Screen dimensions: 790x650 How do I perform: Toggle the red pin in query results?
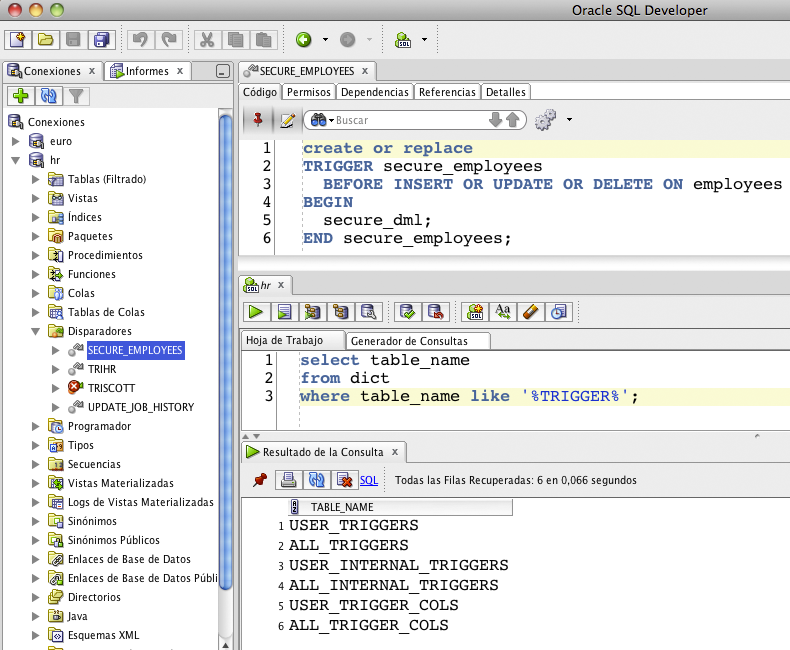coord(260,480)
